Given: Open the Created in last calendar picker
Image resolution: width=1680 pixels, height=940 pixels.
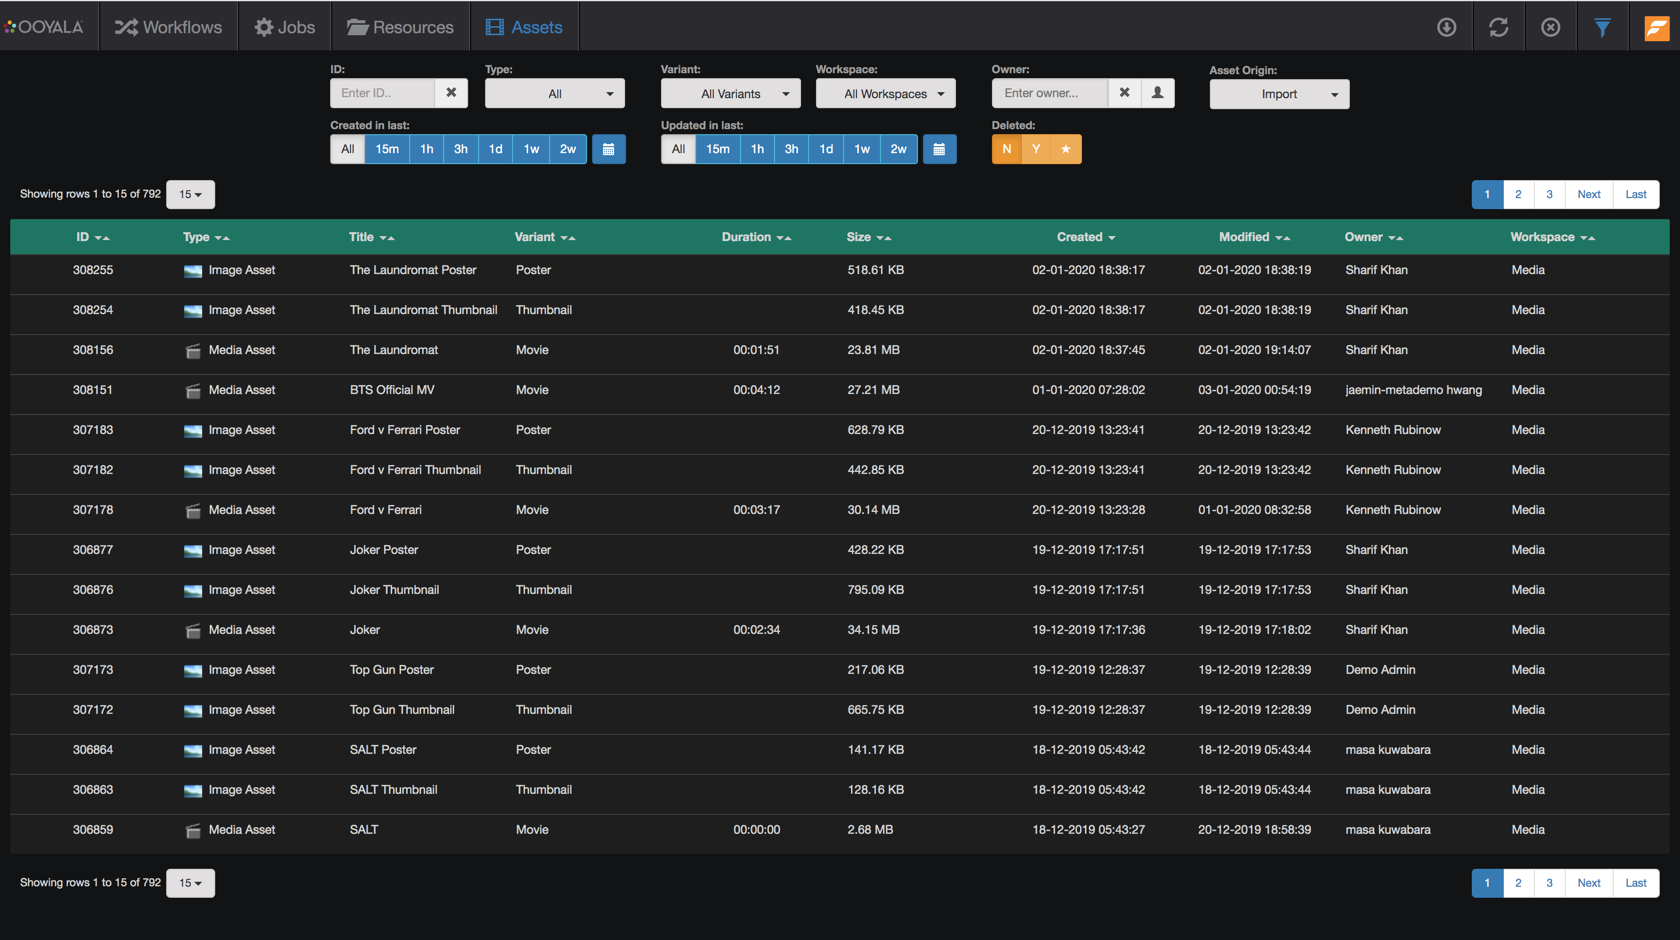Looking at the screenshot, I should pos(608,149).
